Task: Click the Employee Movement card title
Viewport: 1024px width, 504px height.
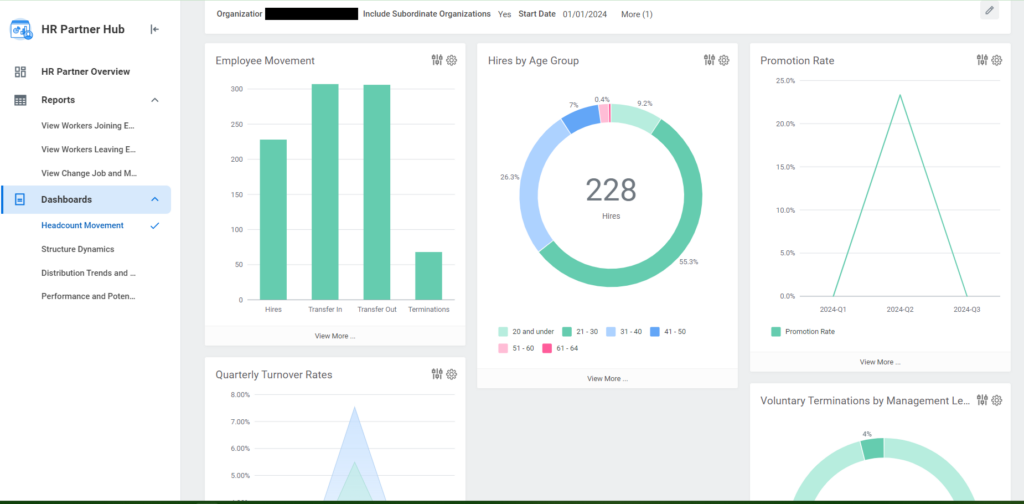Action: (x=265, y=61)
